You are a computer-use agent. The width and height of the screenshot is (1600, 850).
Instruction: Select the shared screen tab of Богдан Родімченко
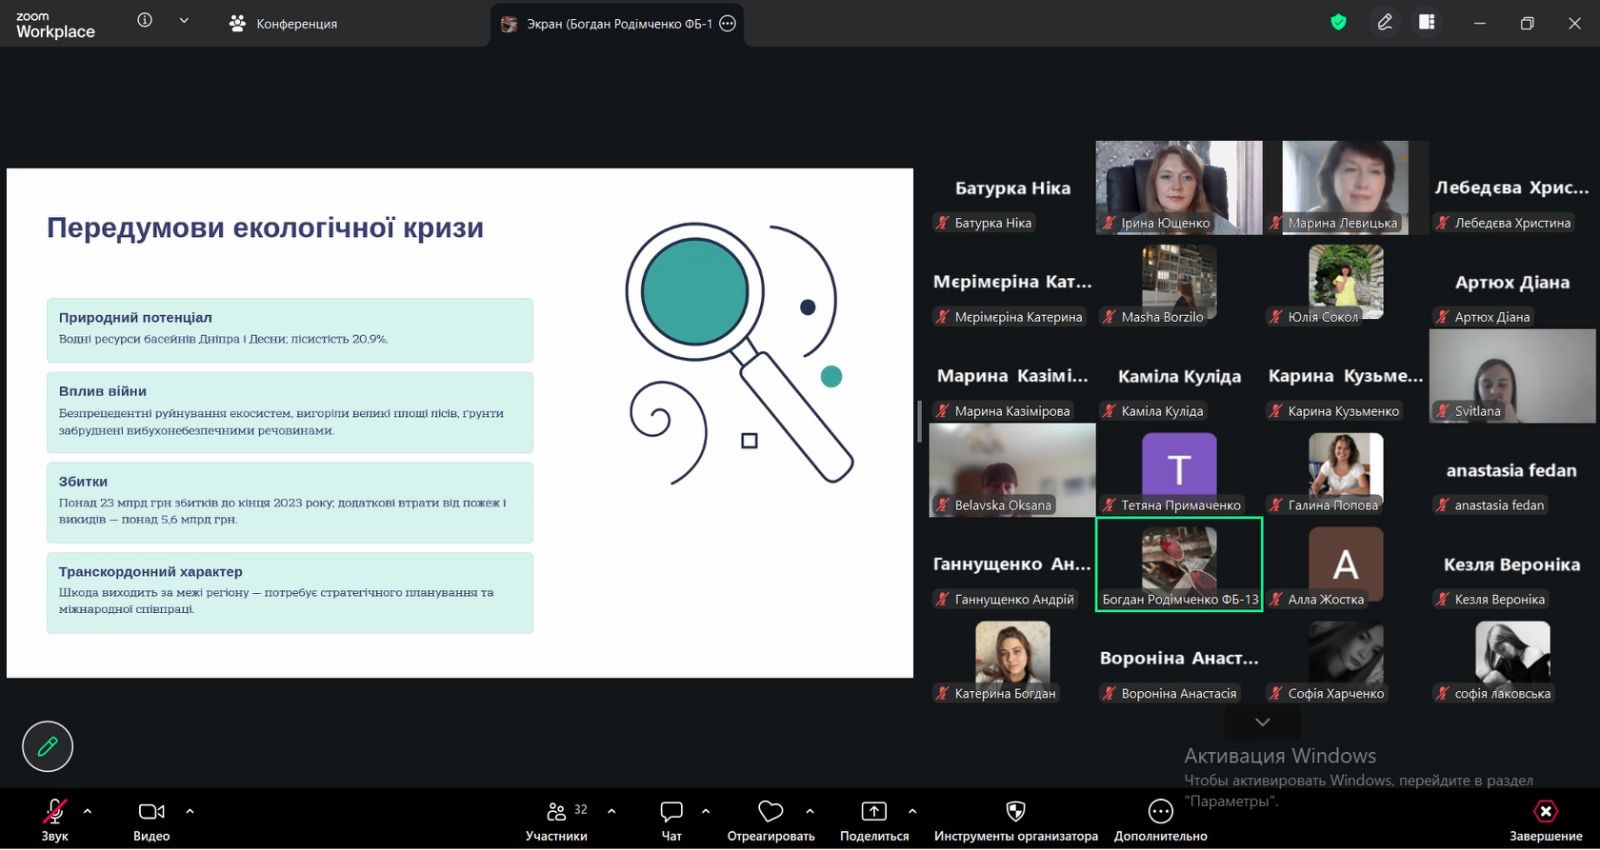608,23
